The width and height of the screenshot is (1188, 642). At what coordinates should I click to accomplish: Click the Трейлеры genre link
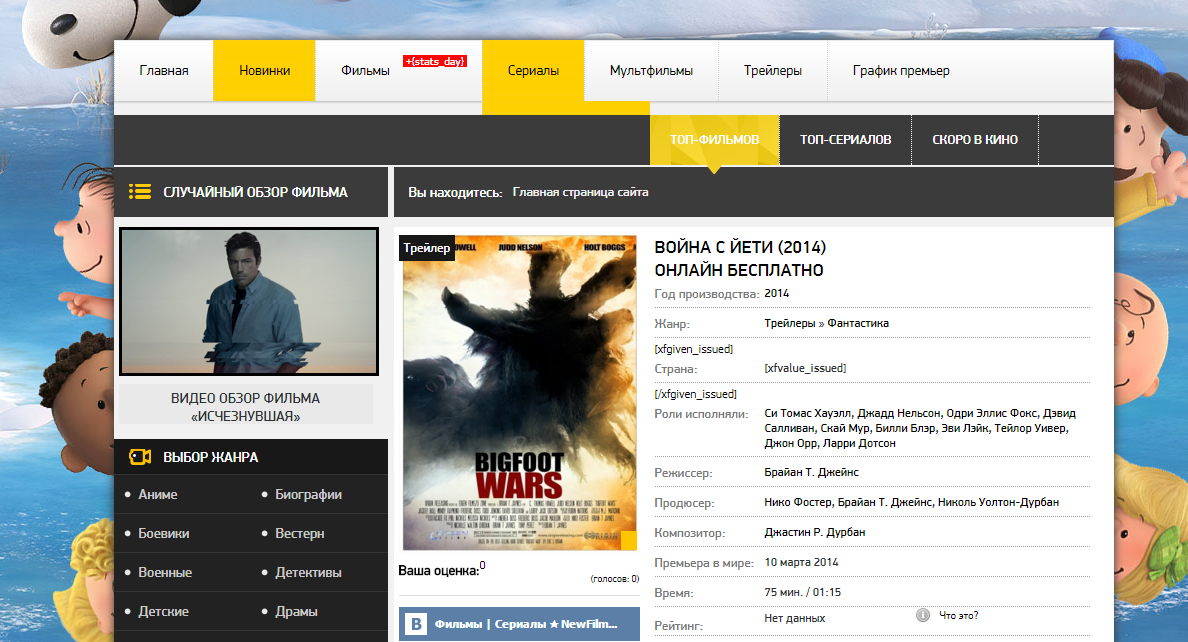(789, 323)
